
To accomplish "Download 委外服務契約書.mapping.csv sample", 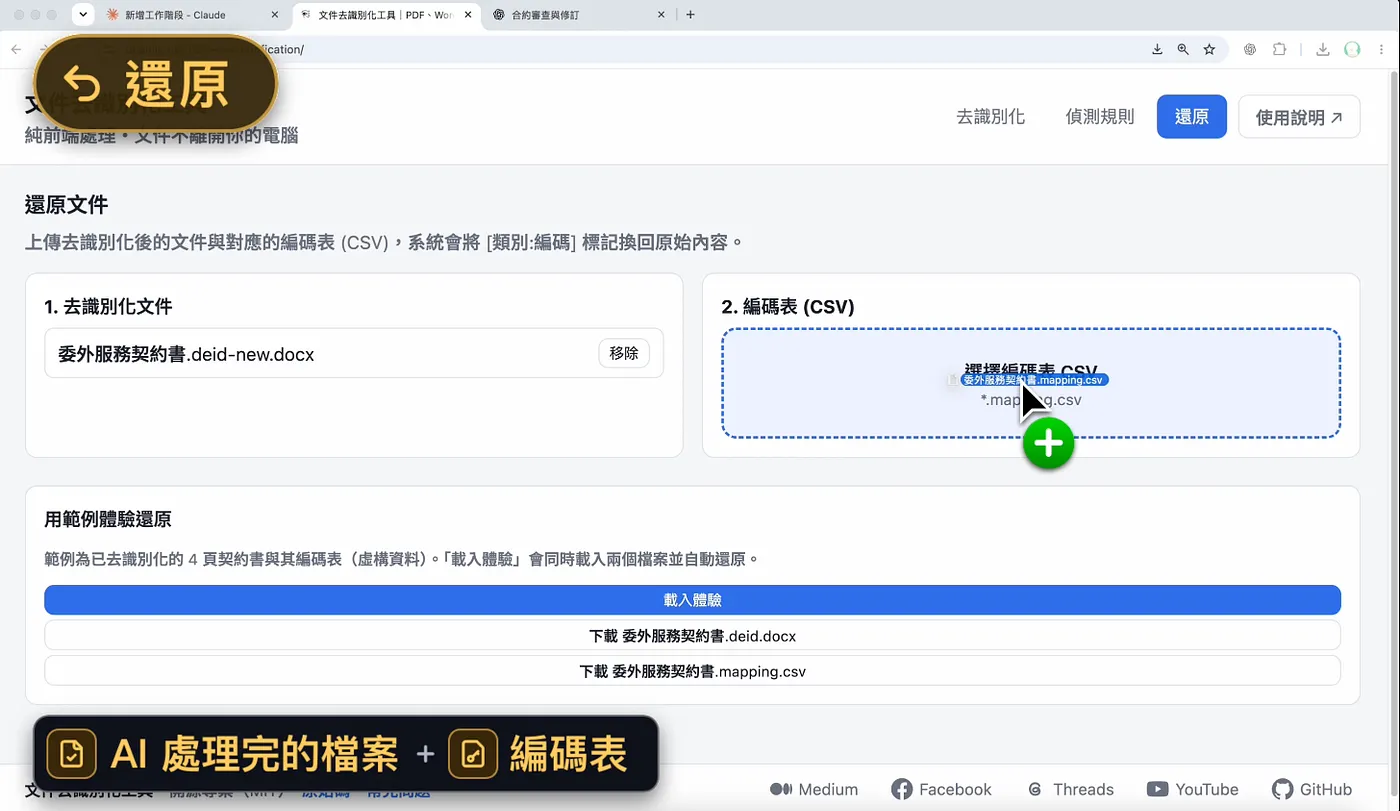I will pos(692,671).
